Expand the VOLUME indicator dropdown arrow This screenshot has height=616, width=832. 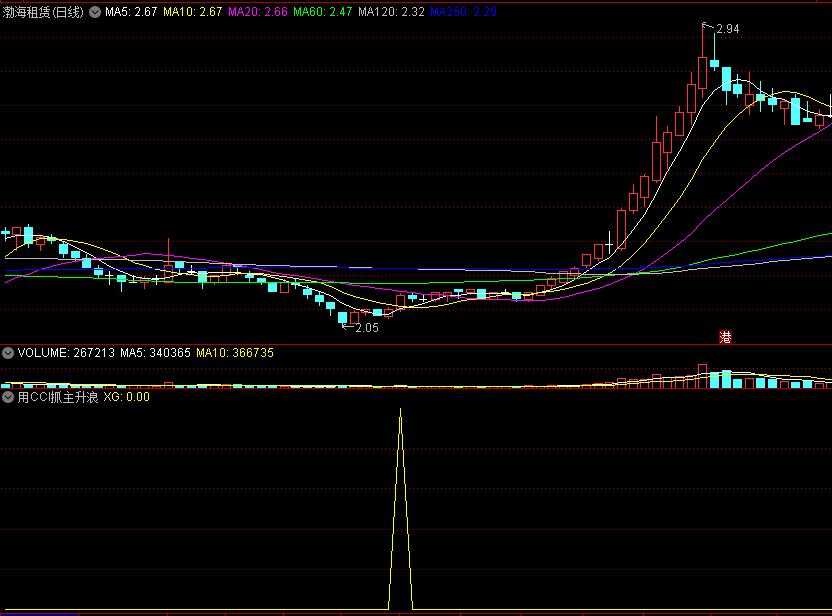coord(8,353)
